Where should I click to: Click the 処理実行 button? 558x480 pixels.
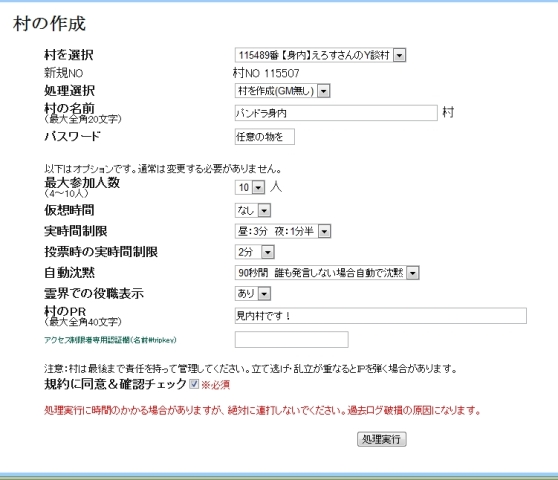pos(381,439)
